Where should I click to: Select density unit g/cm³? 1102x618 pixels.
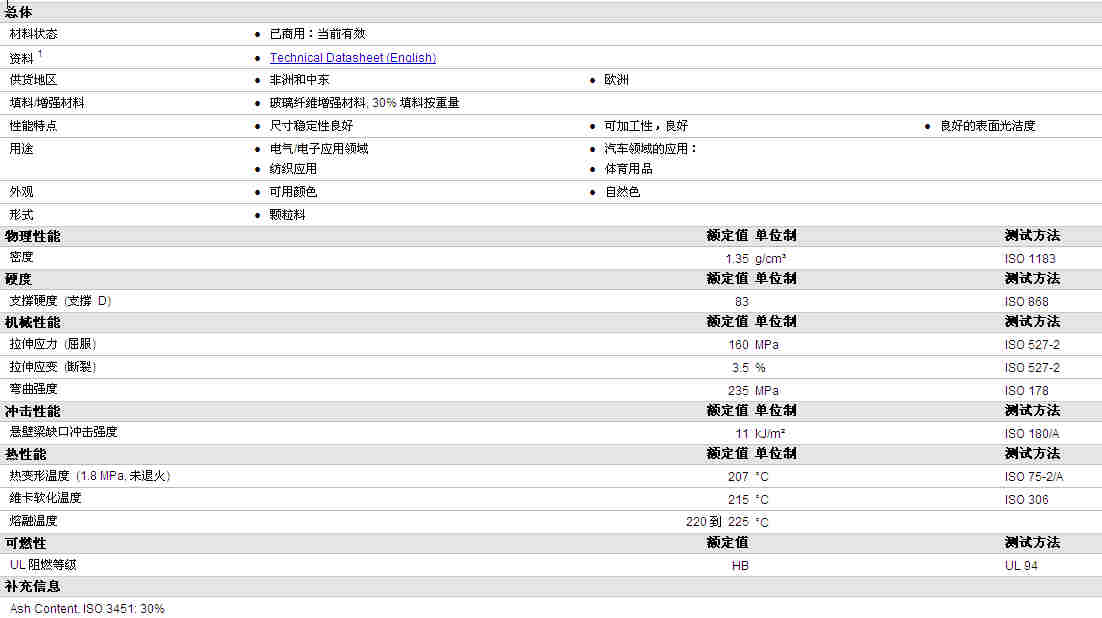click(770, 259)
